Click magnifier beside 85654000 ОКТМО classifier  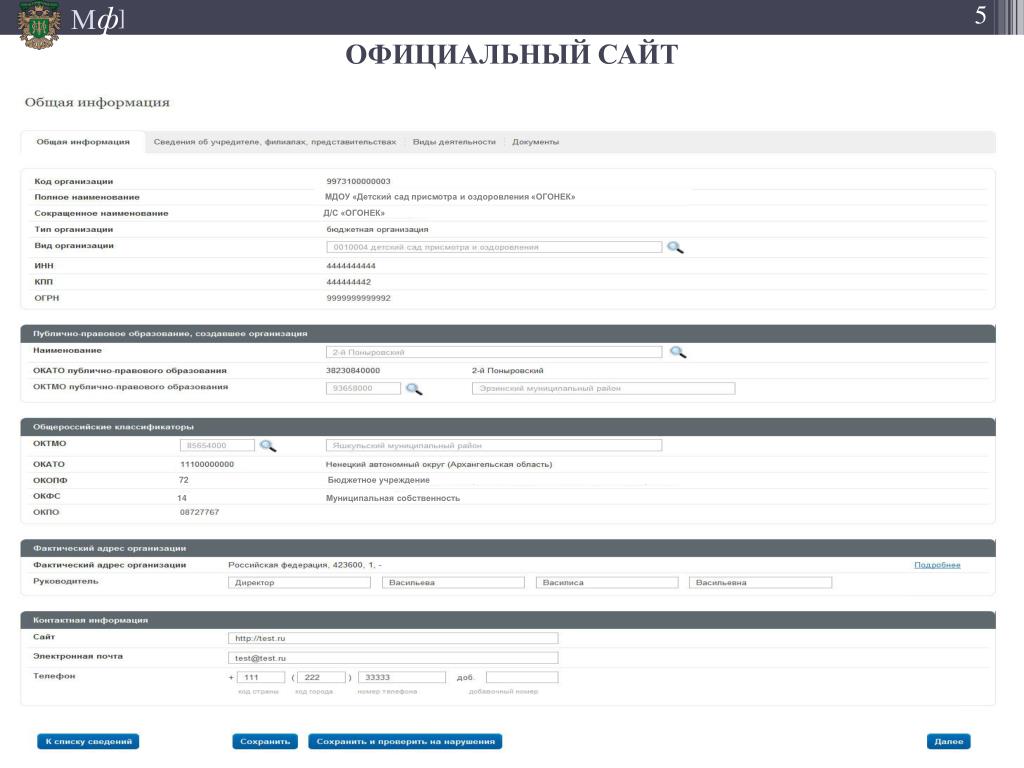pos(268,445)
